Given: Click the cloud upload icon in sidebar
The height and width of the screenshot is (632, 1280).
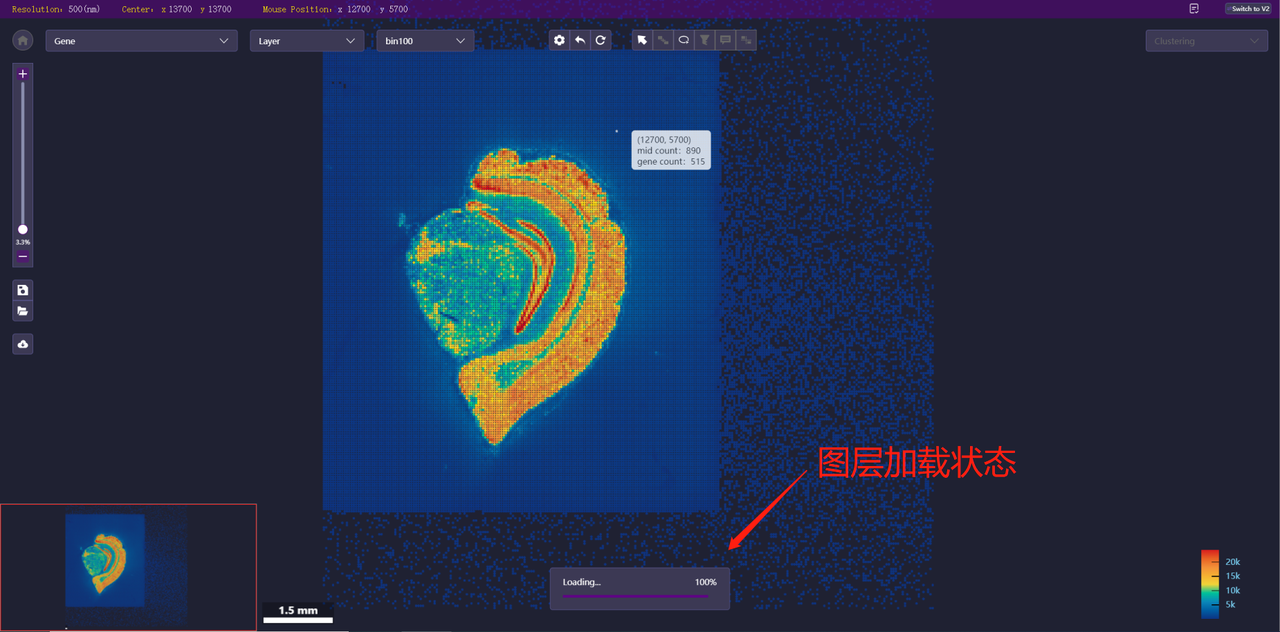Looking at the screenshot, I should 23,344.
